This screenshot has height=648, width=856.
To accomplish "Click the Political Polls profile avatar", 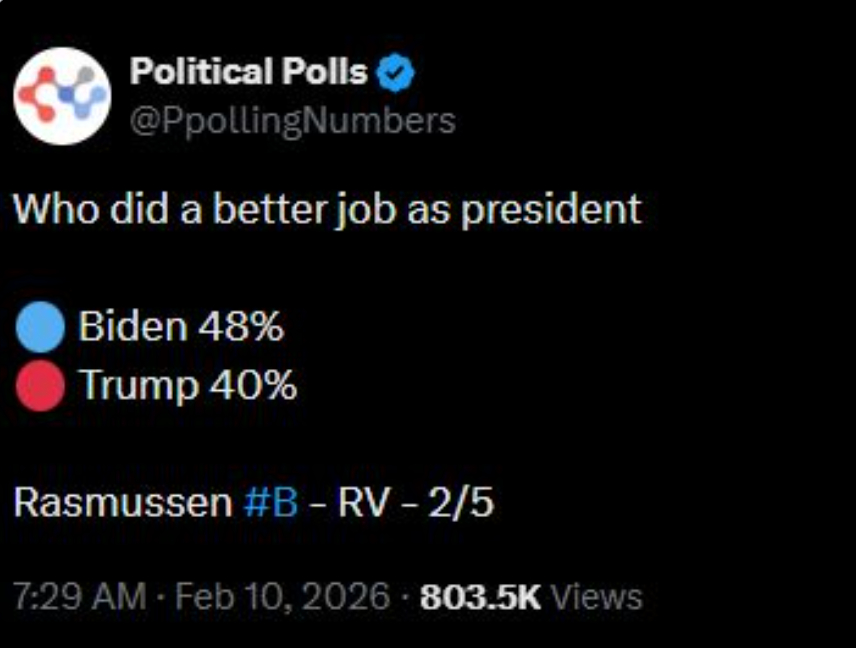I will (61, 97).
